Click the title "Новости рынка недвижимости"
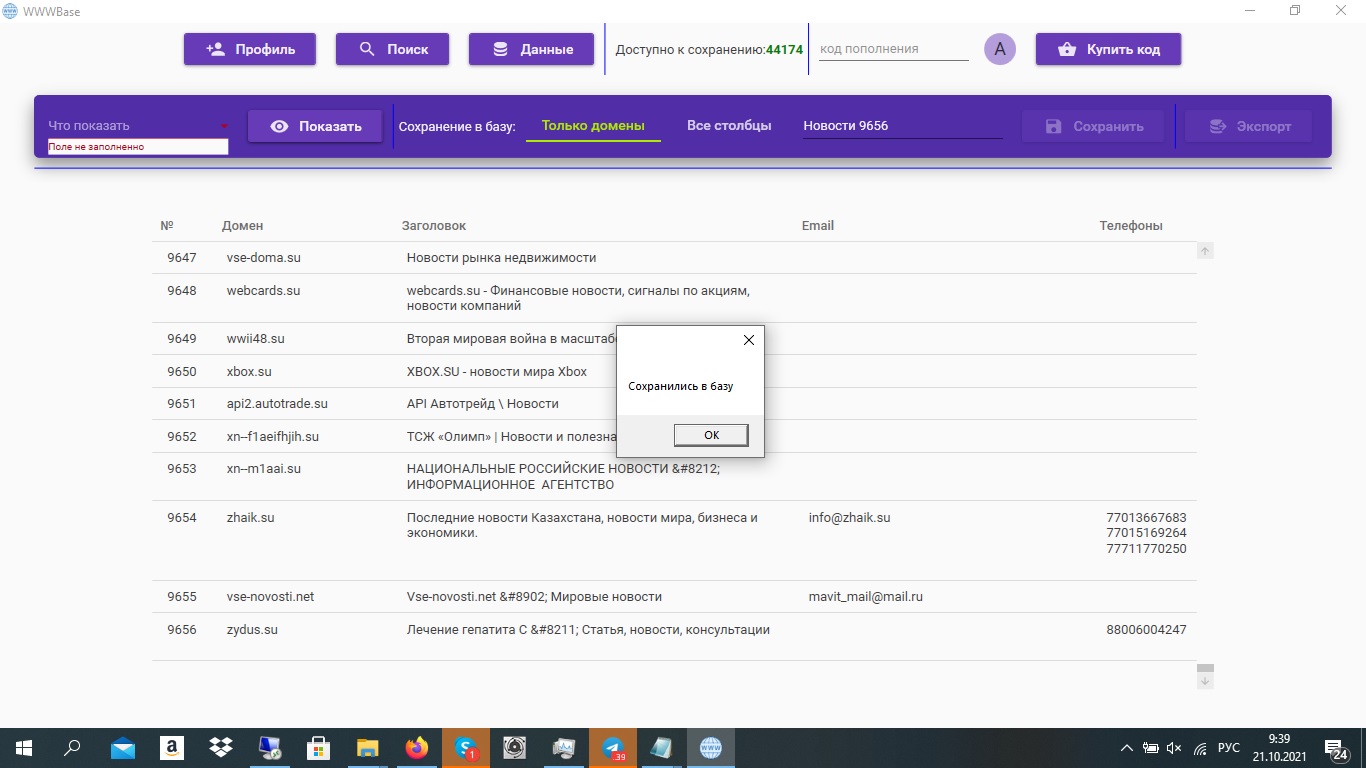The width and height of the screenshot is (1366, 768). (501, 258)
